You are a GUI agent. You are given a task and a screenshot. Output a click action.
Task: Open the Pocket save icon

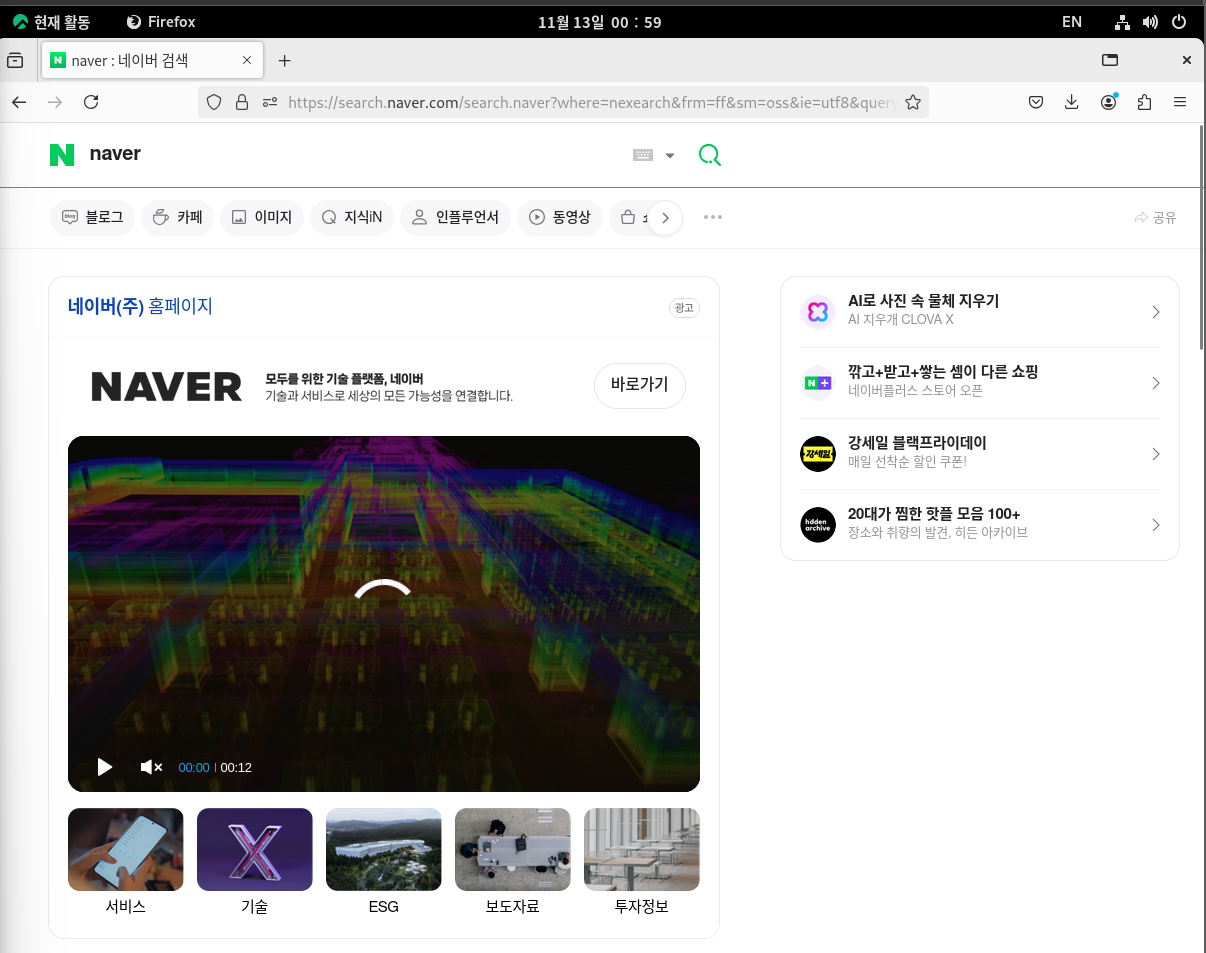[x=1037, y=102]
